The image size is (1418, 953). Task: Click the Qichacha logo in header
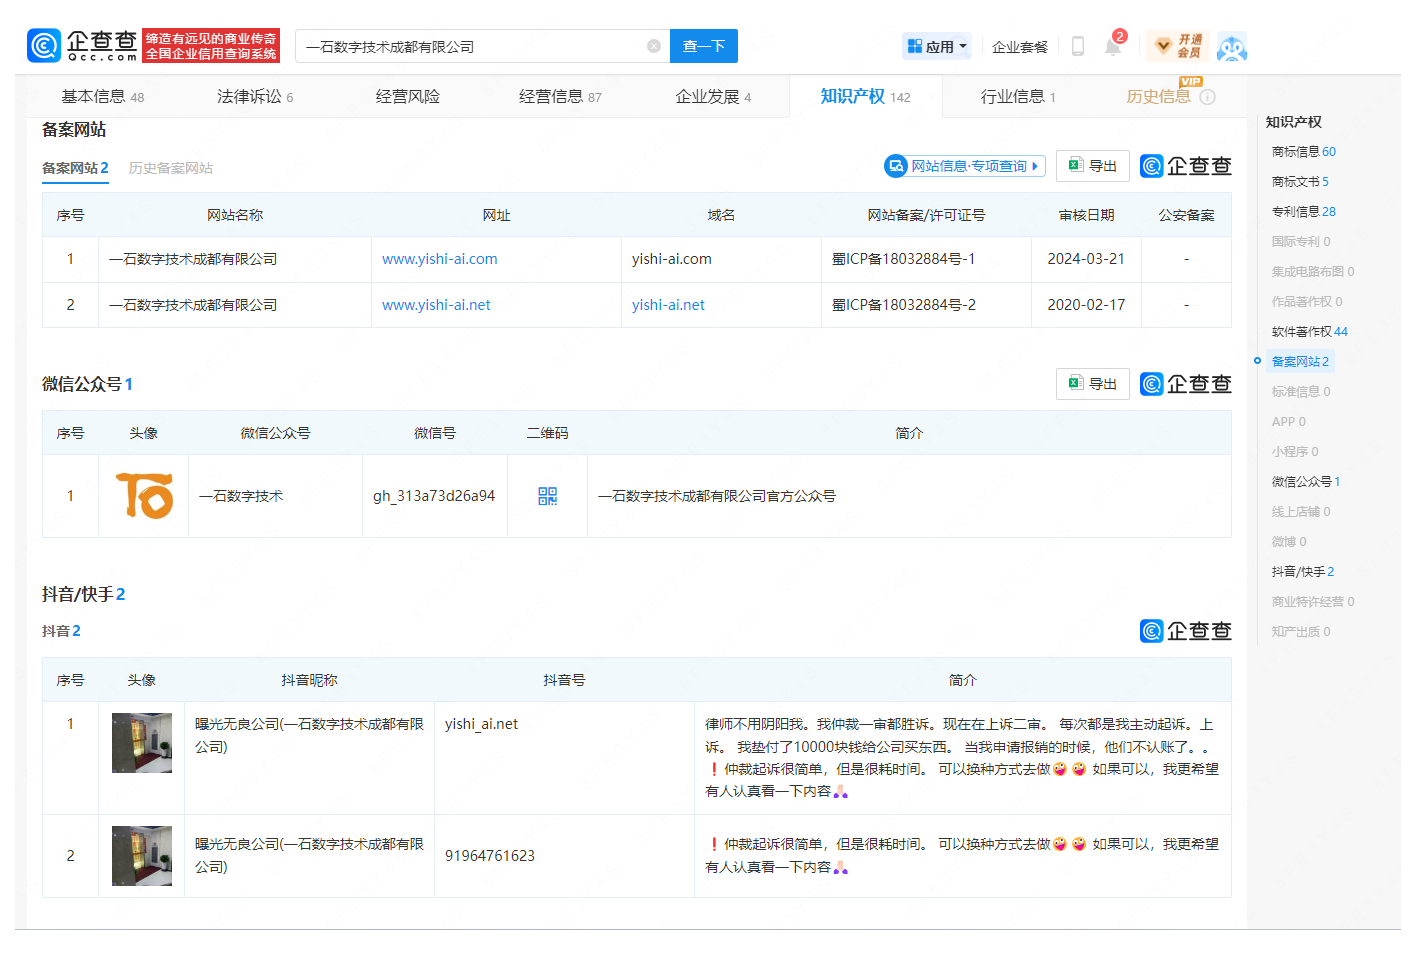pyautogui.click(x=82, y=46)
